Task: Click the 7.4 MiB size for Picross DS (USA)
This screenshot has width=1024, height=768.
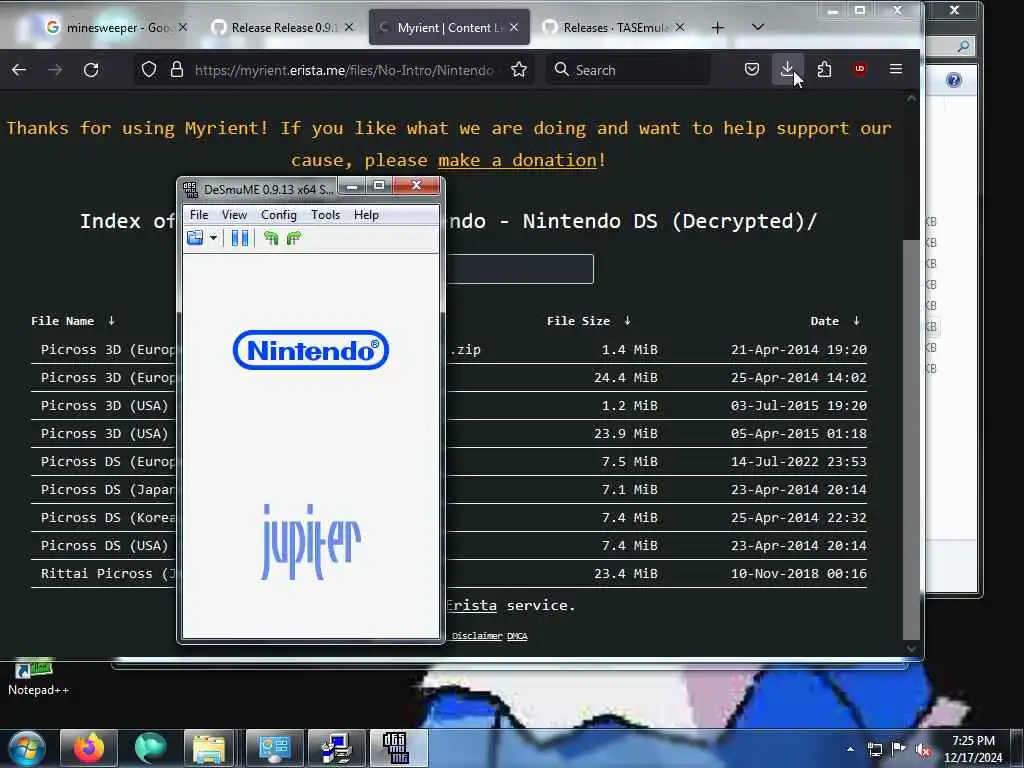Action: point(630,545)
